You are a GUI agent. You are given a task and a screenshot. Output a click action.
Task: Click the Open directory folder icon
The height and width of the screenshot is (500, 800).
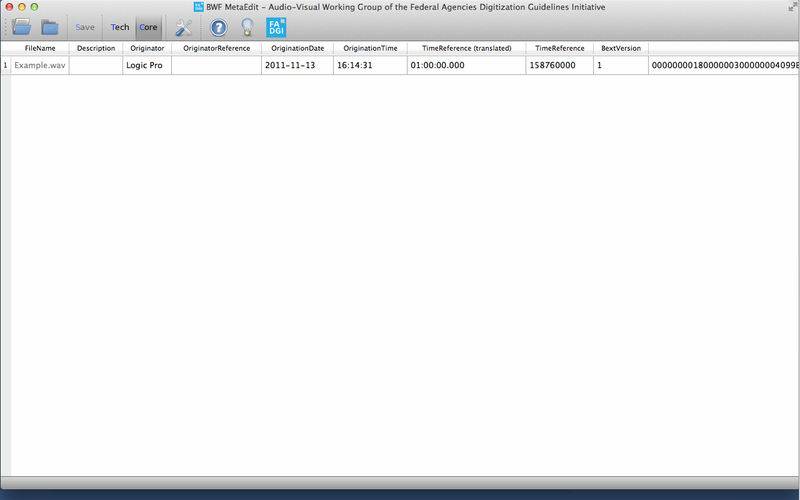50,27
